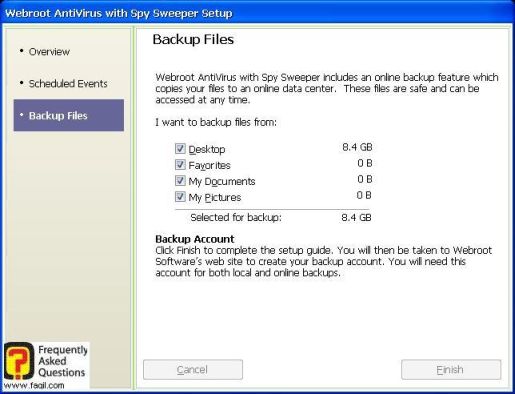Click the Favorites 0 B size value
Viewport: 515px width, 394px height.
365,163
